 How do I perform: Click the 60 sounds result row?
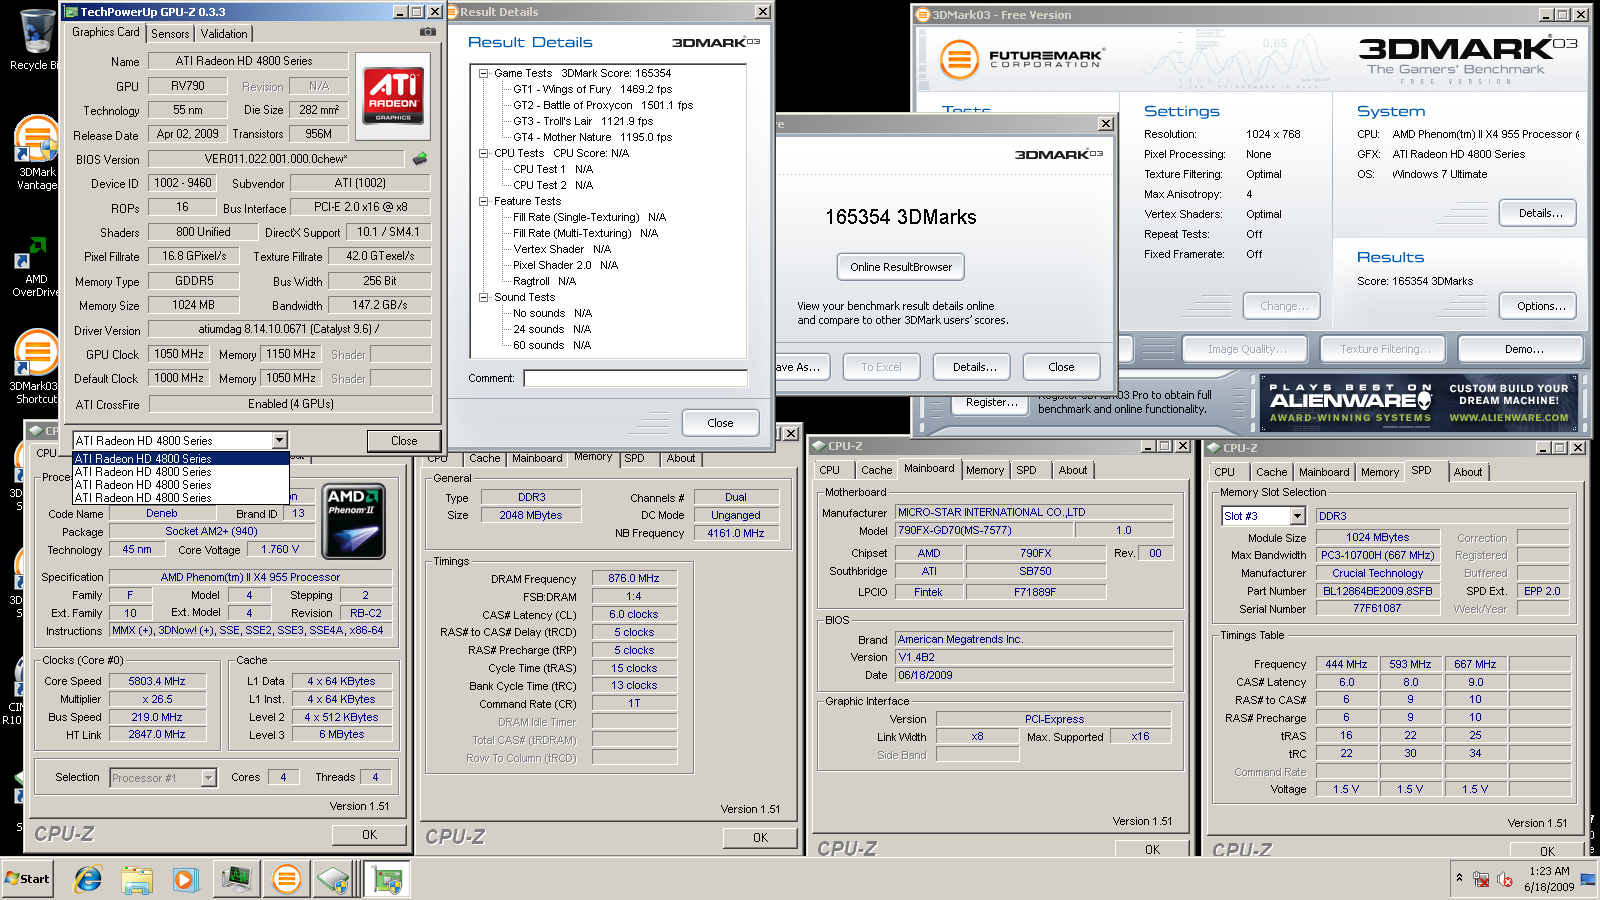(x=552, y=345)
